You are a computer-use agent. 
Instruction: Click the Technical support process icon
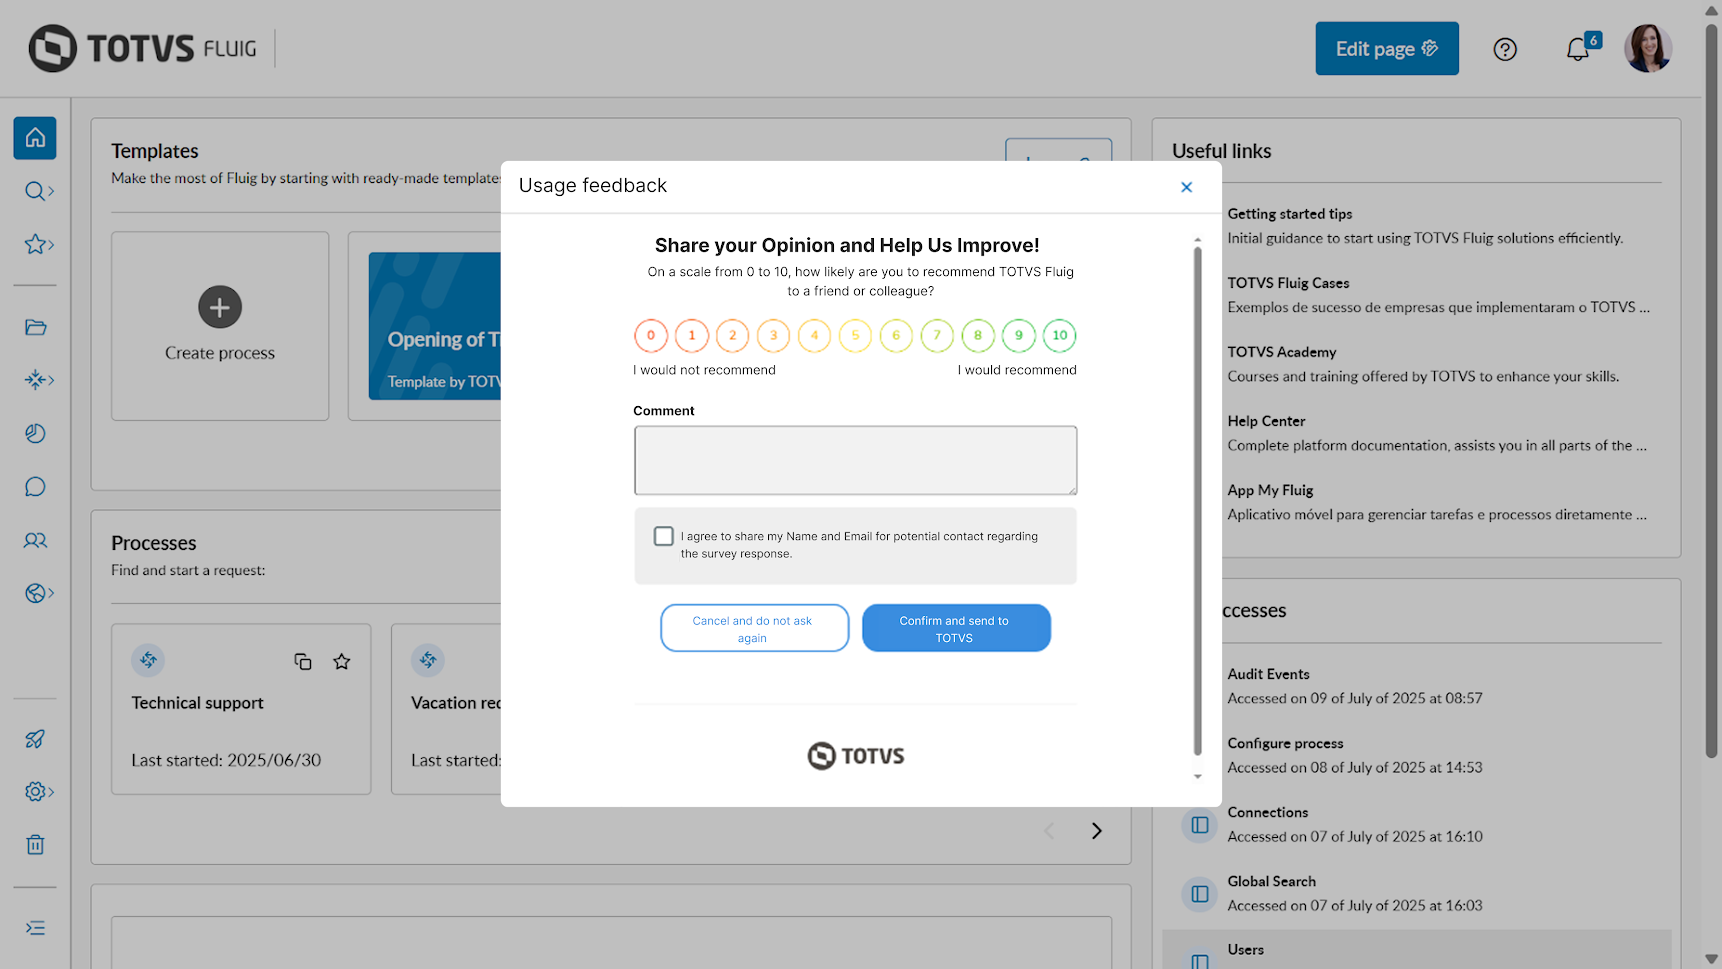(148, 660)
